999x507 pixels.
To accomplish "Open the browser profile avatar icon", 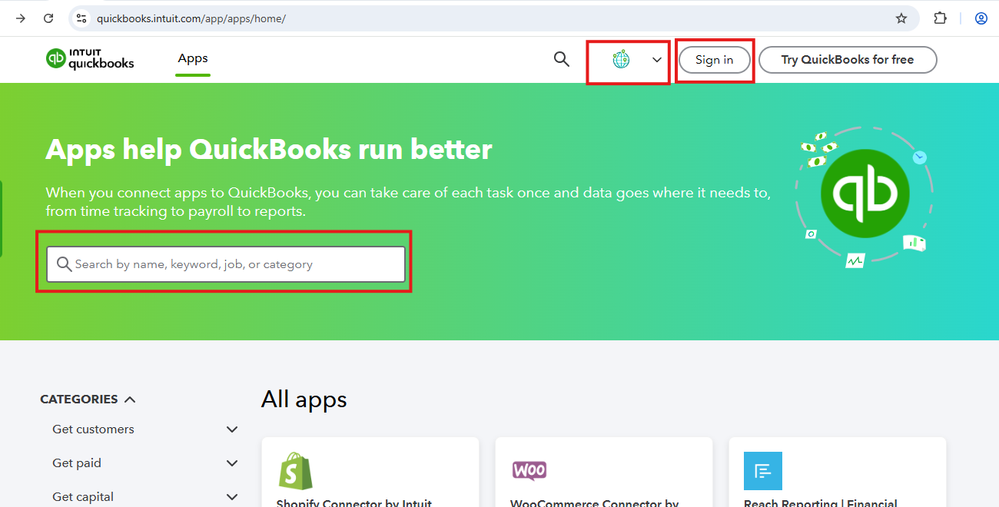I will [x=981, y=18].
